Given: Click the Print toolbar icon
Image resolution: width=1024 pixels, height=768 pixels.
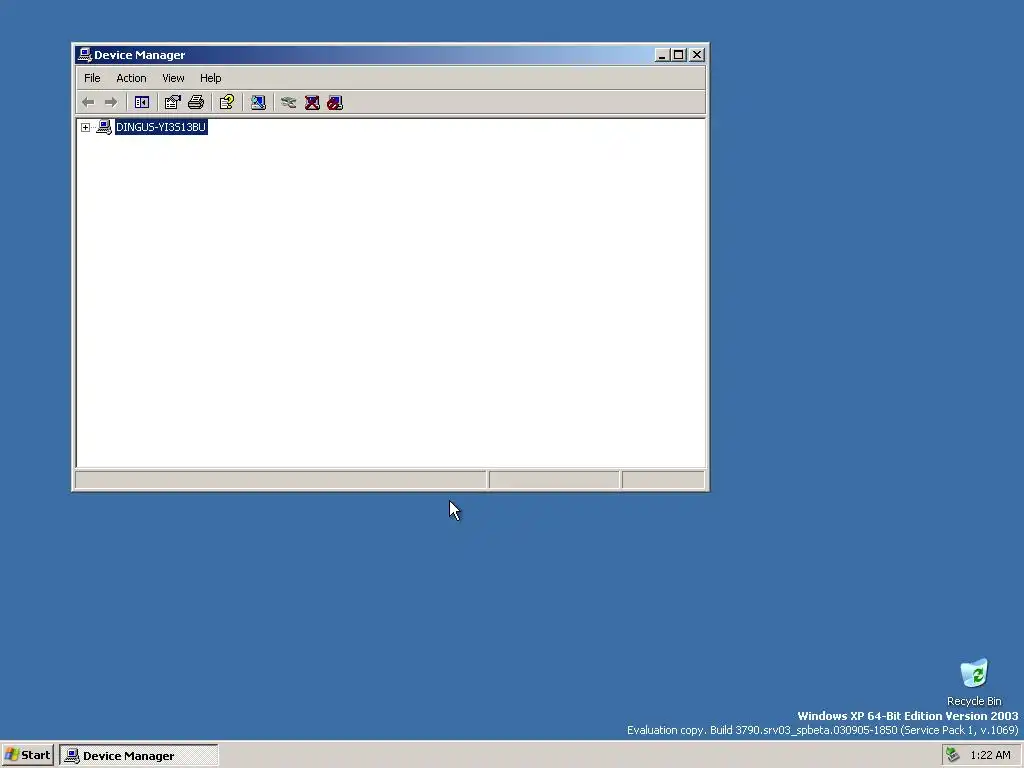Looking at the screenshot, I should pyautogui.click(x=196, y=103).
